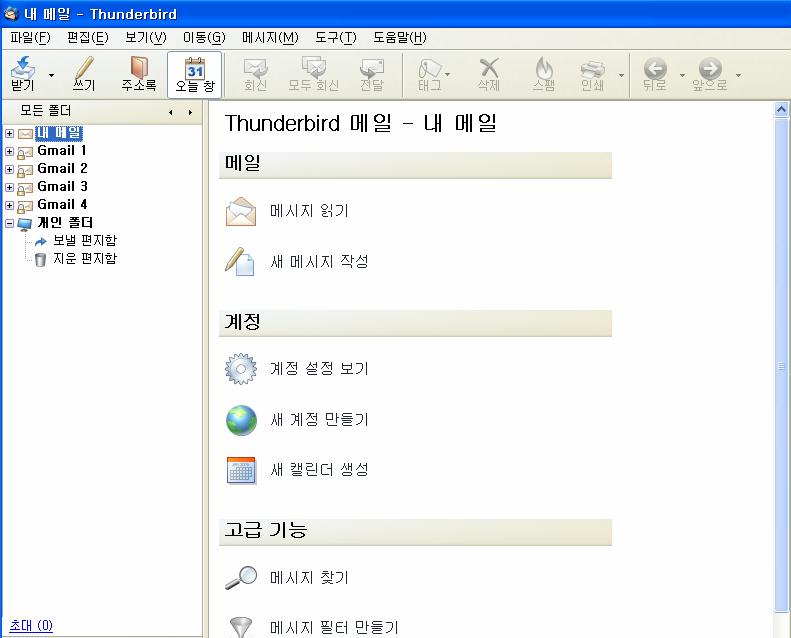The width and height of the screenshot is (791, 638).
Task: Expand the 내 메일 account tree
Action: [9, 133]
